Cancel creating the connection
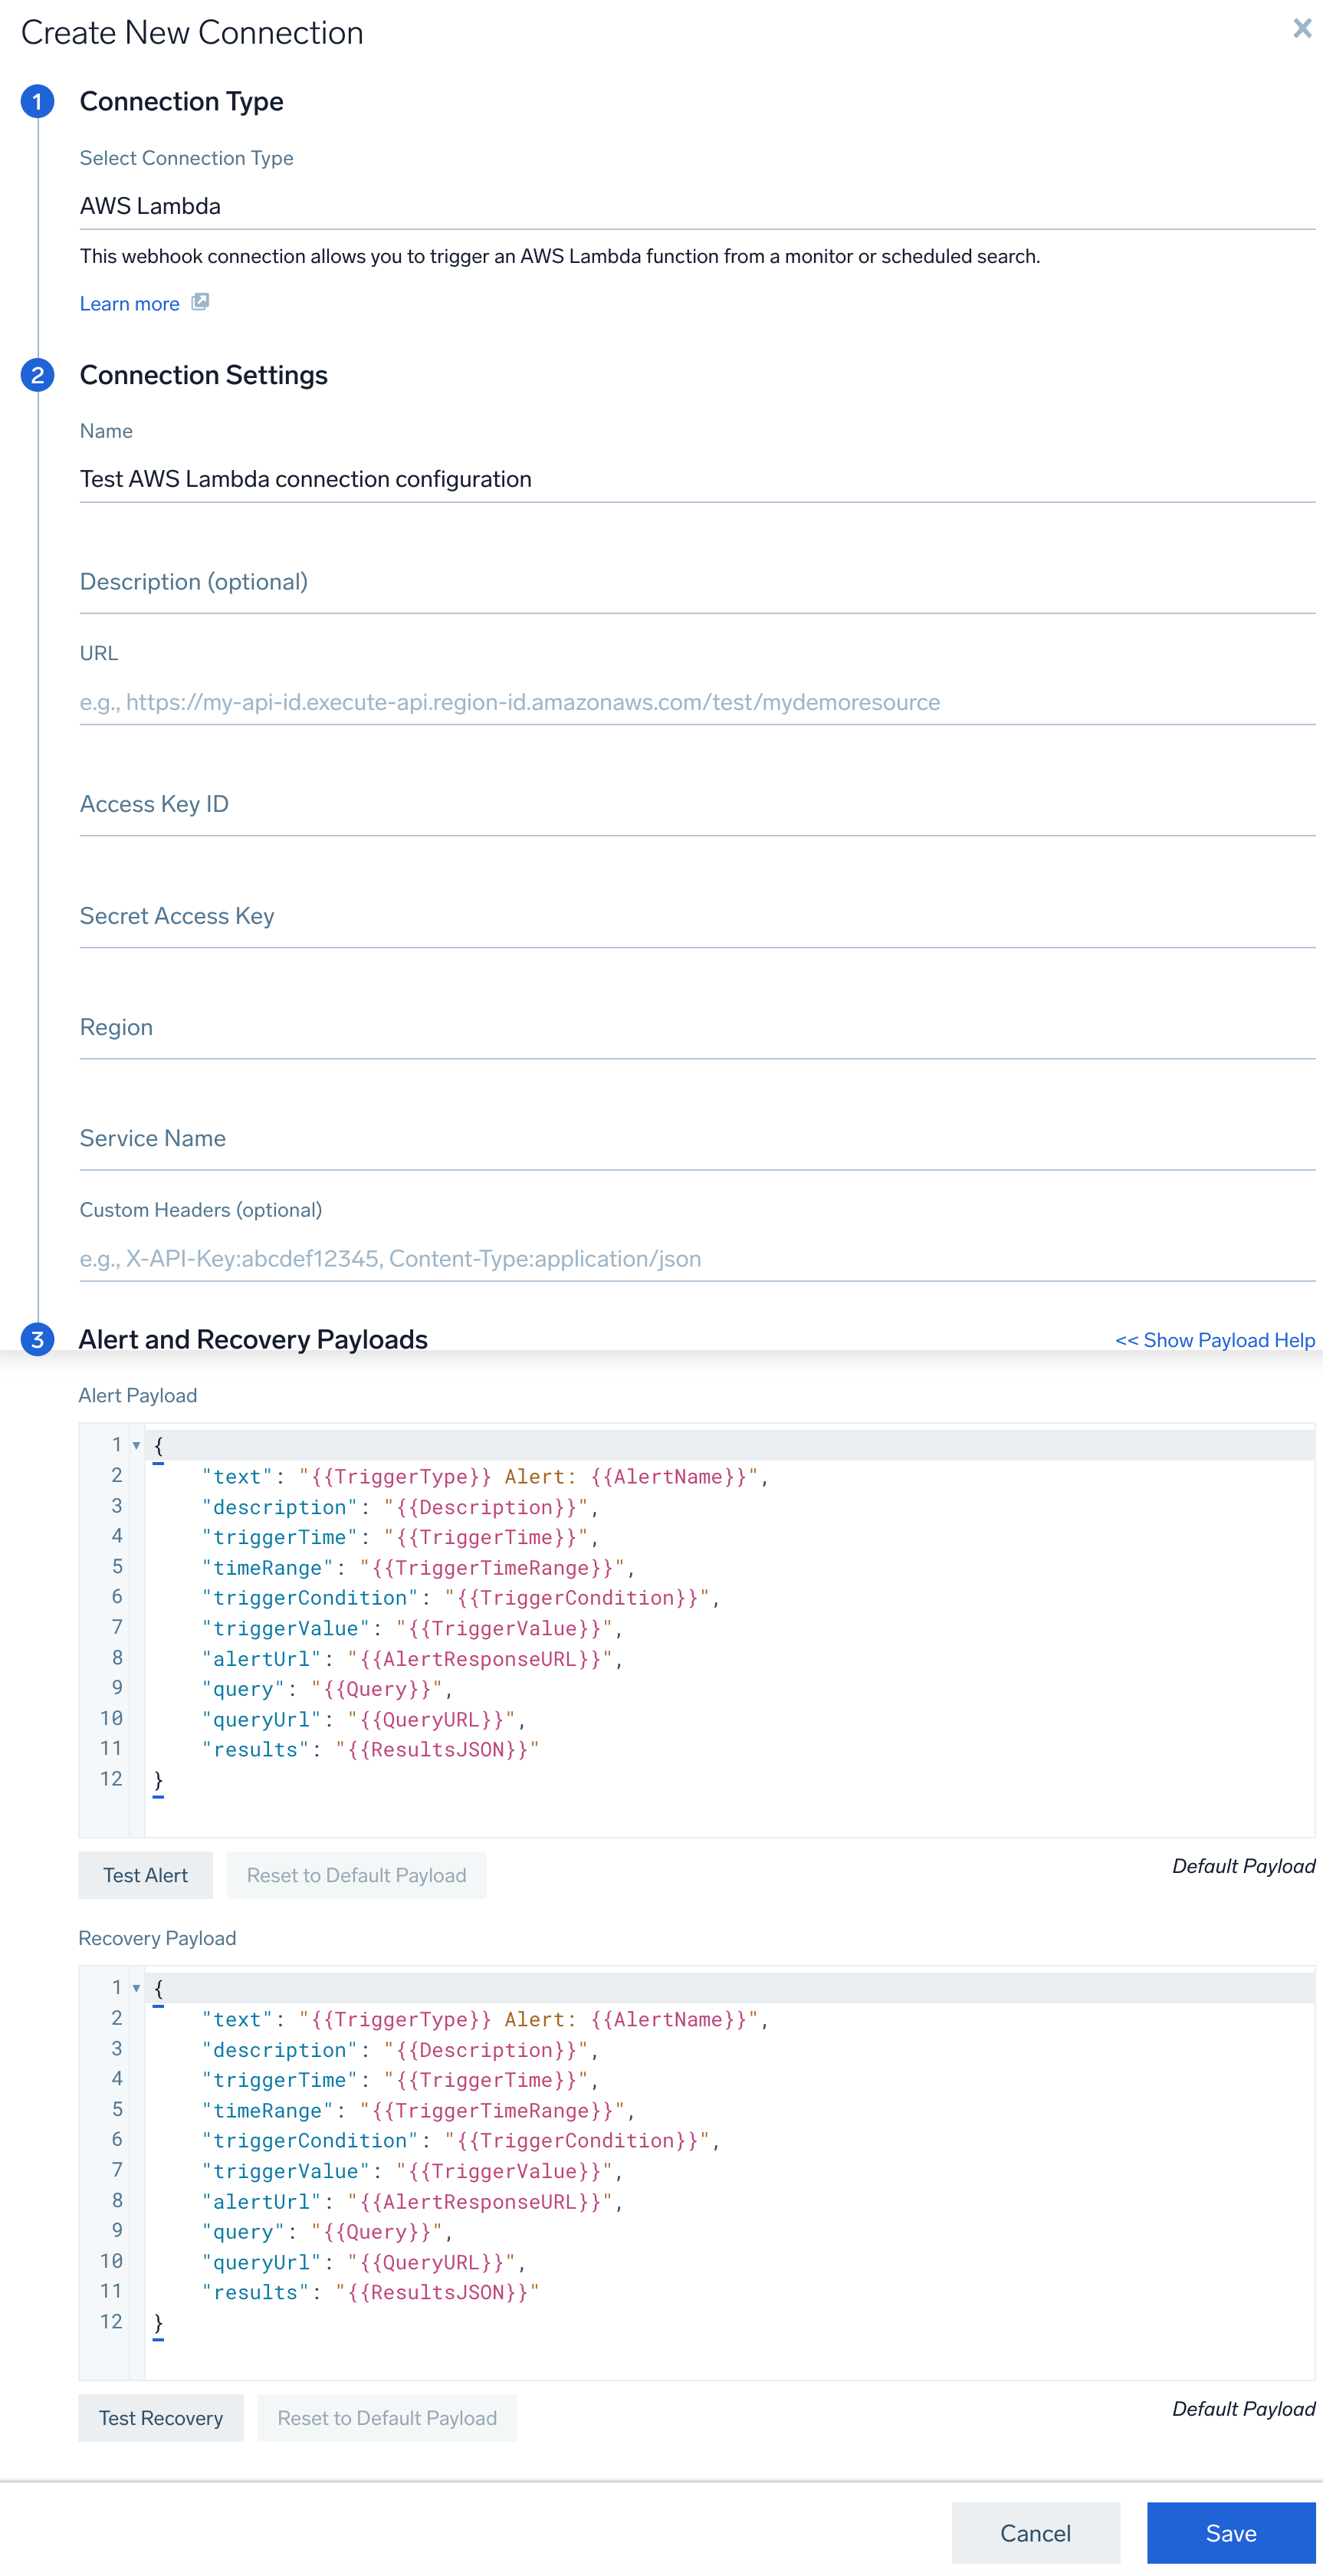 coord(1035,2533)
